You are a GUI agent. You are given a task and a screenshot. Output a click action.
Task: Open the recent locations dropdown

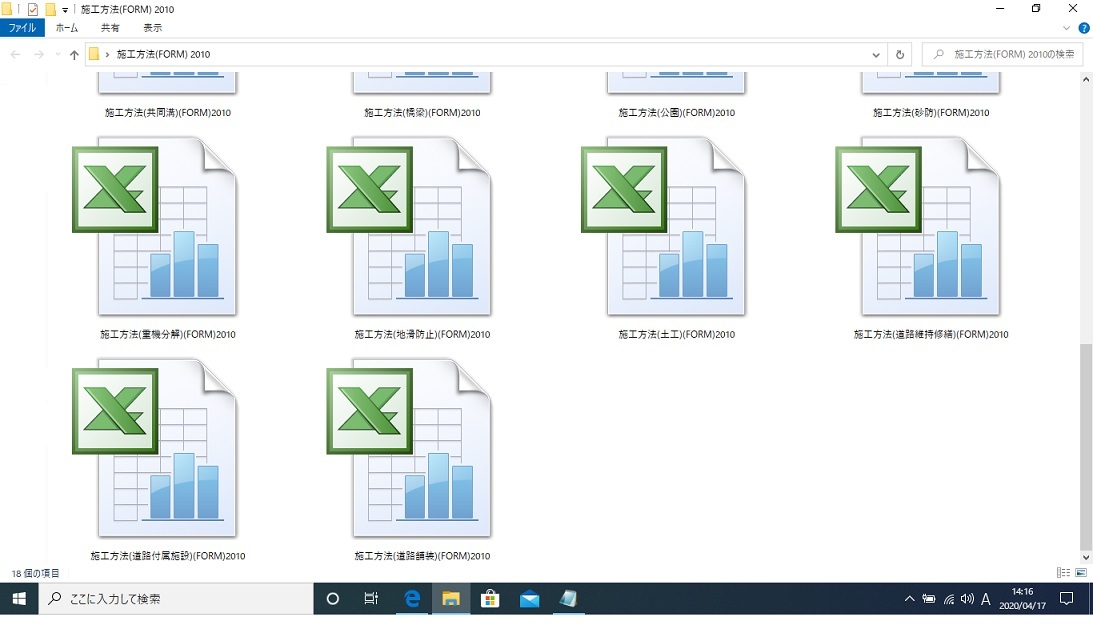[x=57, y=54]
